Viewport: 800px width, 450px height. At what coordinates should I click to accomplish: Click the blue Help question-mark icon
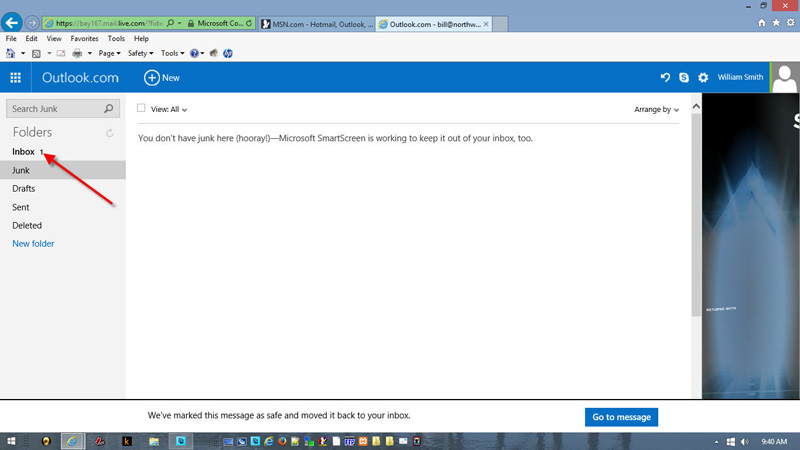[x=194, y=53]
